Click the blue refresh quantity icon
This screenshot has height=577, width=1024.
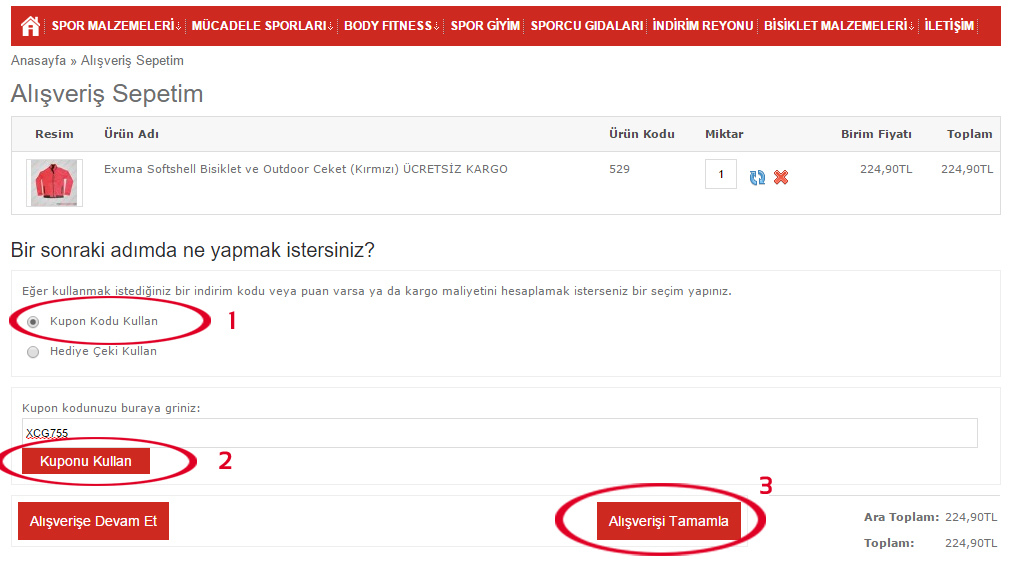click(x=757, y=177)
